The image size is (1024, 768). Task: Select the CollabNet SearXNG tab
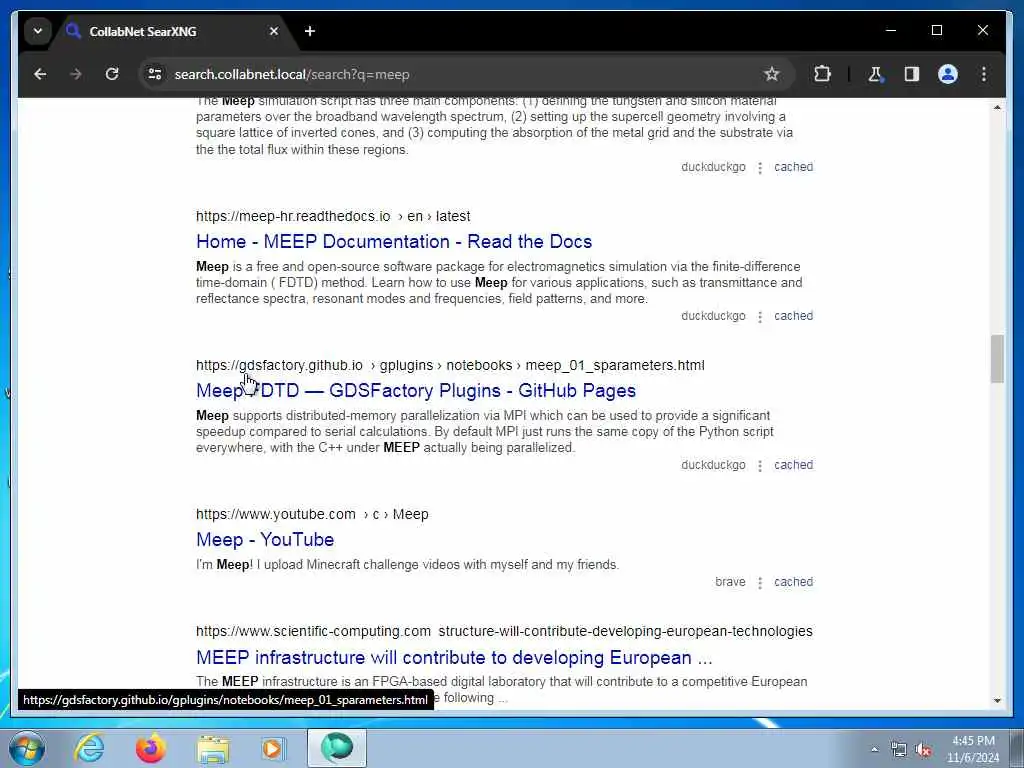pyautogui.click(x=173, y=31)
